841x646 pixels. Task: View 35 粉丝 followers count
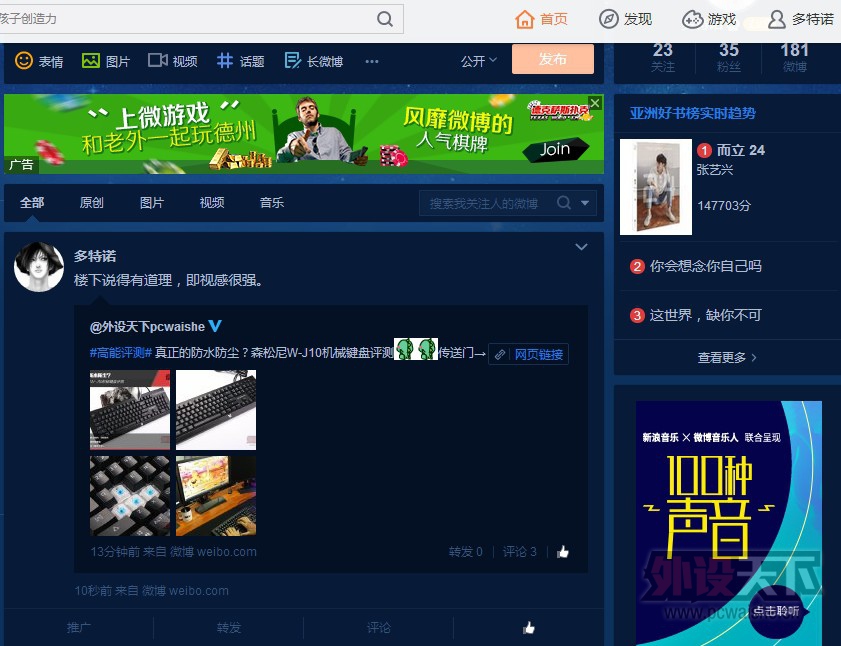click(729, 57)
